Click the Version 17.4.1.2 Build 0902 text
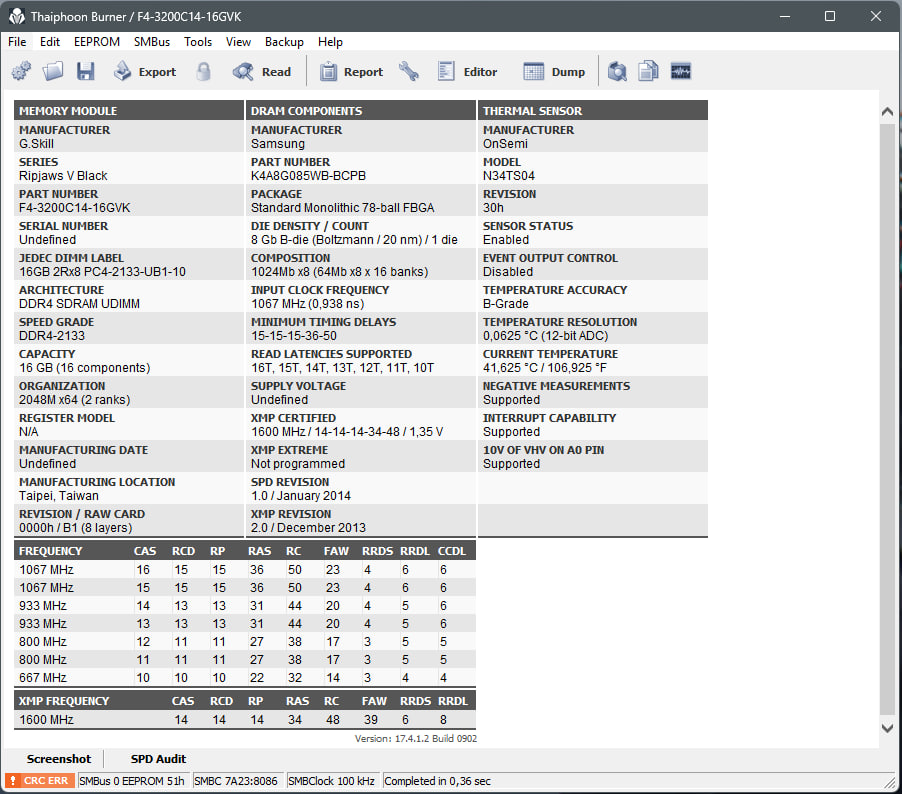902x794 pixels. 415,738
